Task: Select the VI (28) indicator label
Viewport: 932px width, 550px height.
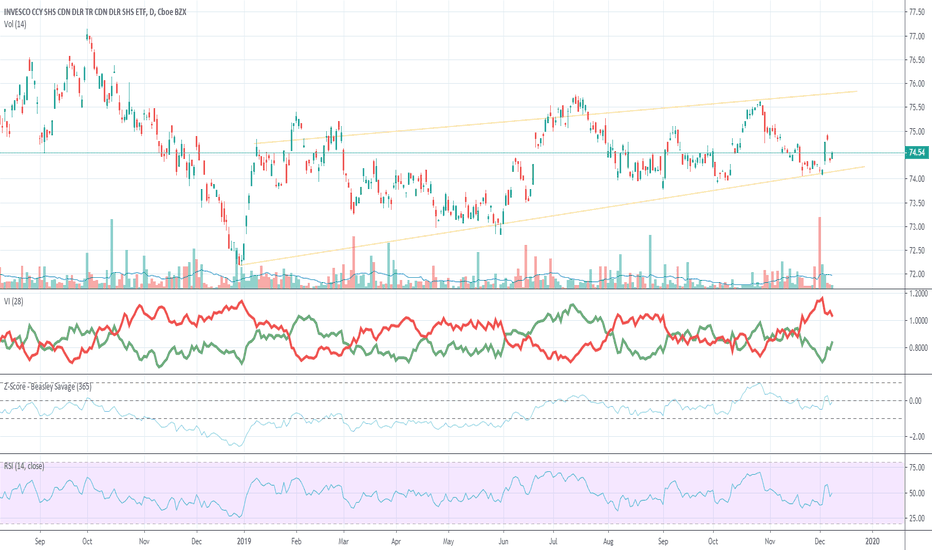Action: click(14, 301)
